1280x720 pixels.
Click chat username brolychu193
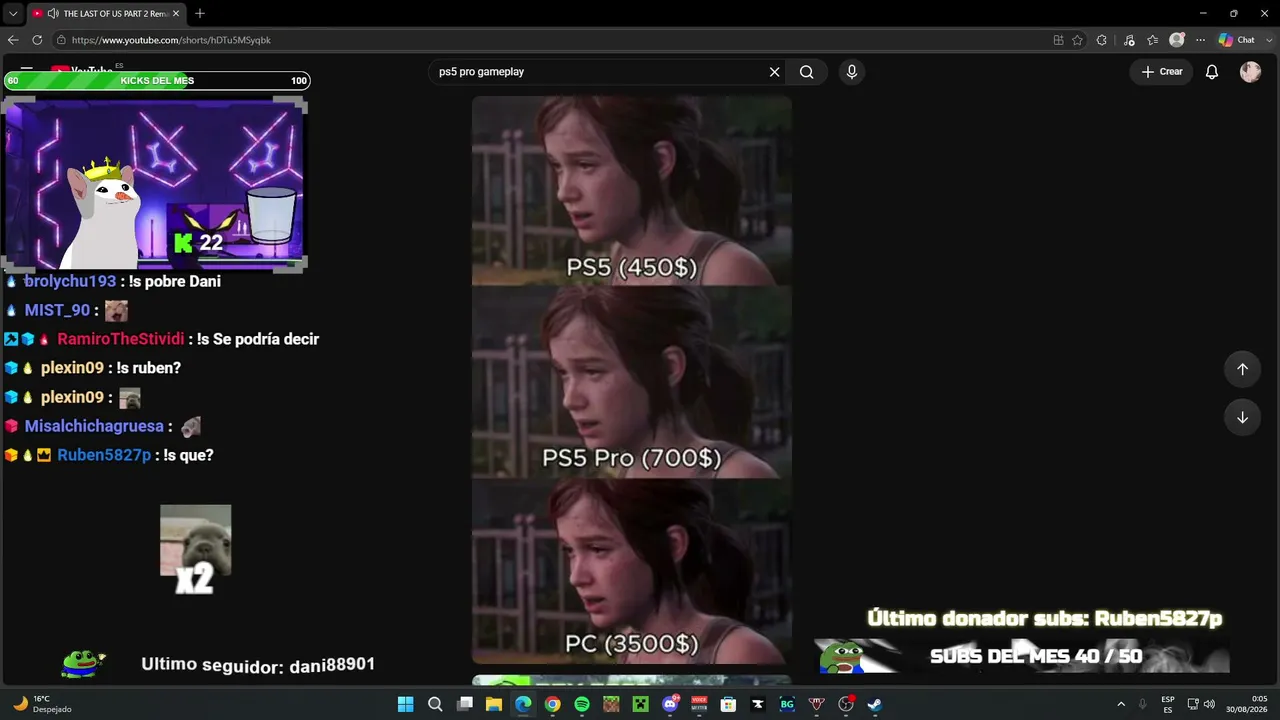point(70,282)
